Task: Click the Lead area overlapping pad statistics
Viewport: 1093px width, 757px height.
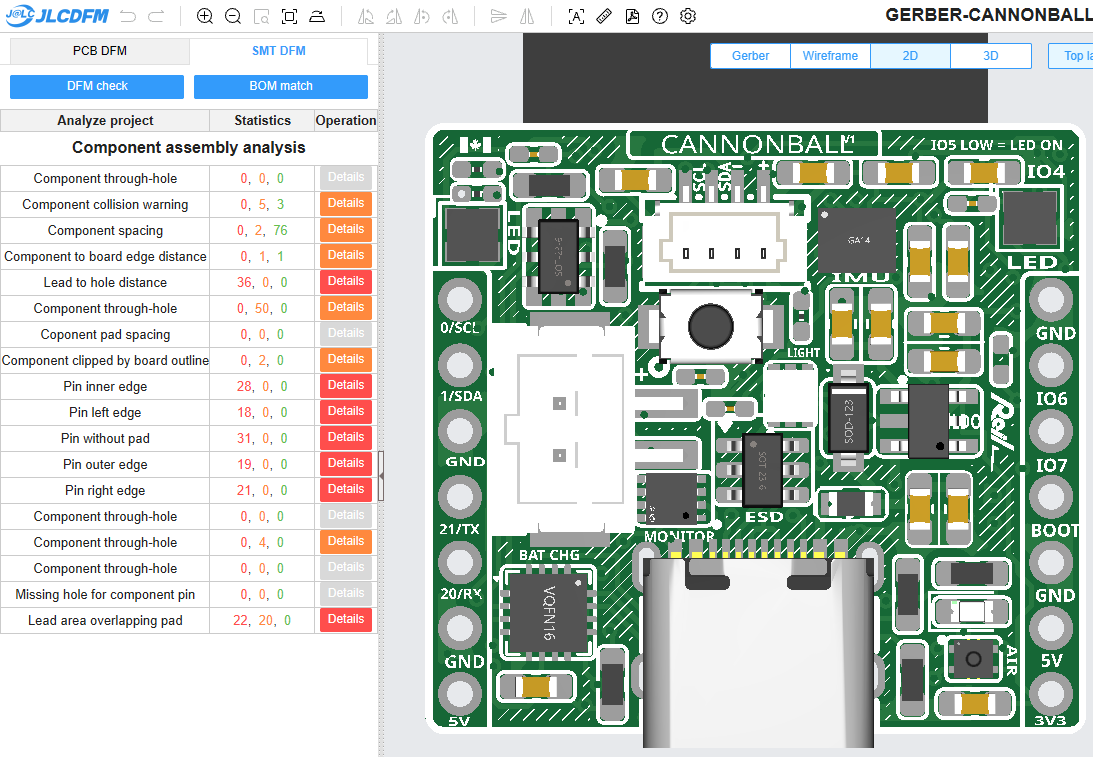Action: (x=262, y=620)
